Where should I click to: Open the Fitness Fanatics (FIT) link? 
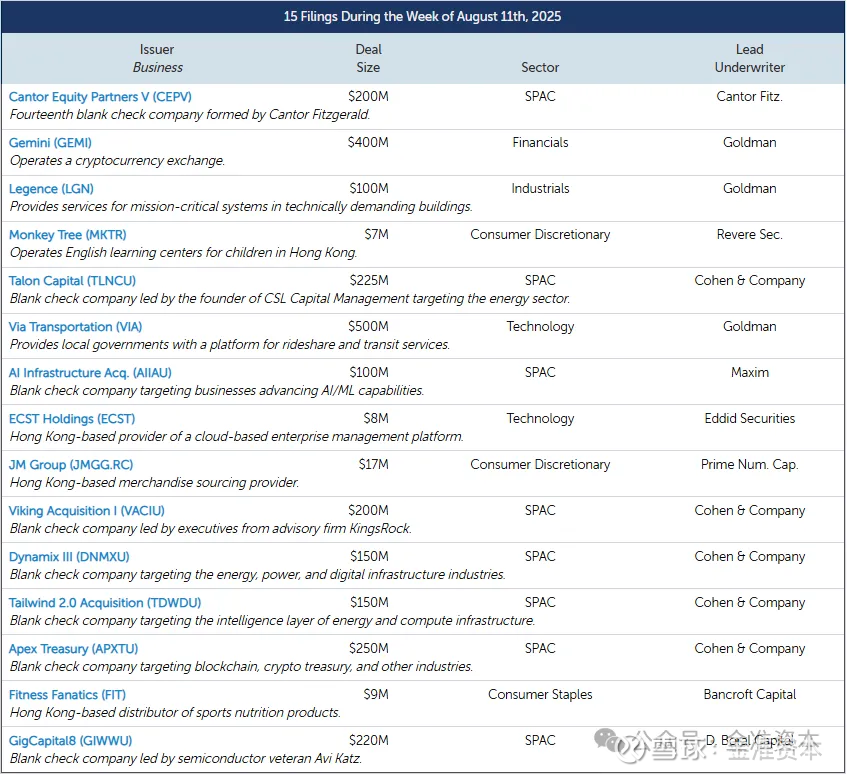[67, 695]
